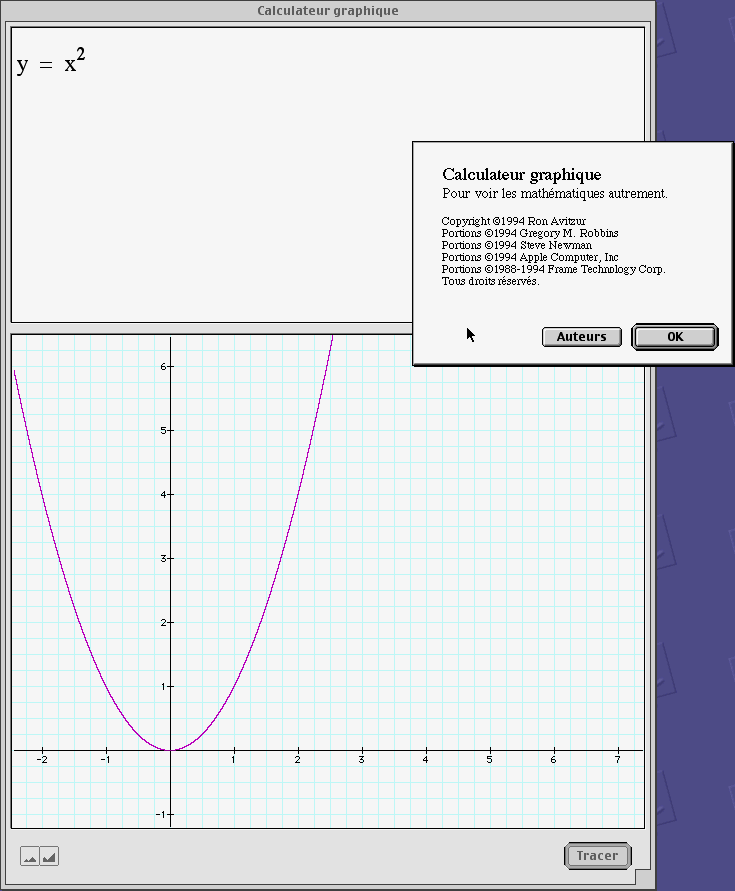735x891 pixels.
Task: Click the zoom out small-mountains icon
Action: point(30,856)
